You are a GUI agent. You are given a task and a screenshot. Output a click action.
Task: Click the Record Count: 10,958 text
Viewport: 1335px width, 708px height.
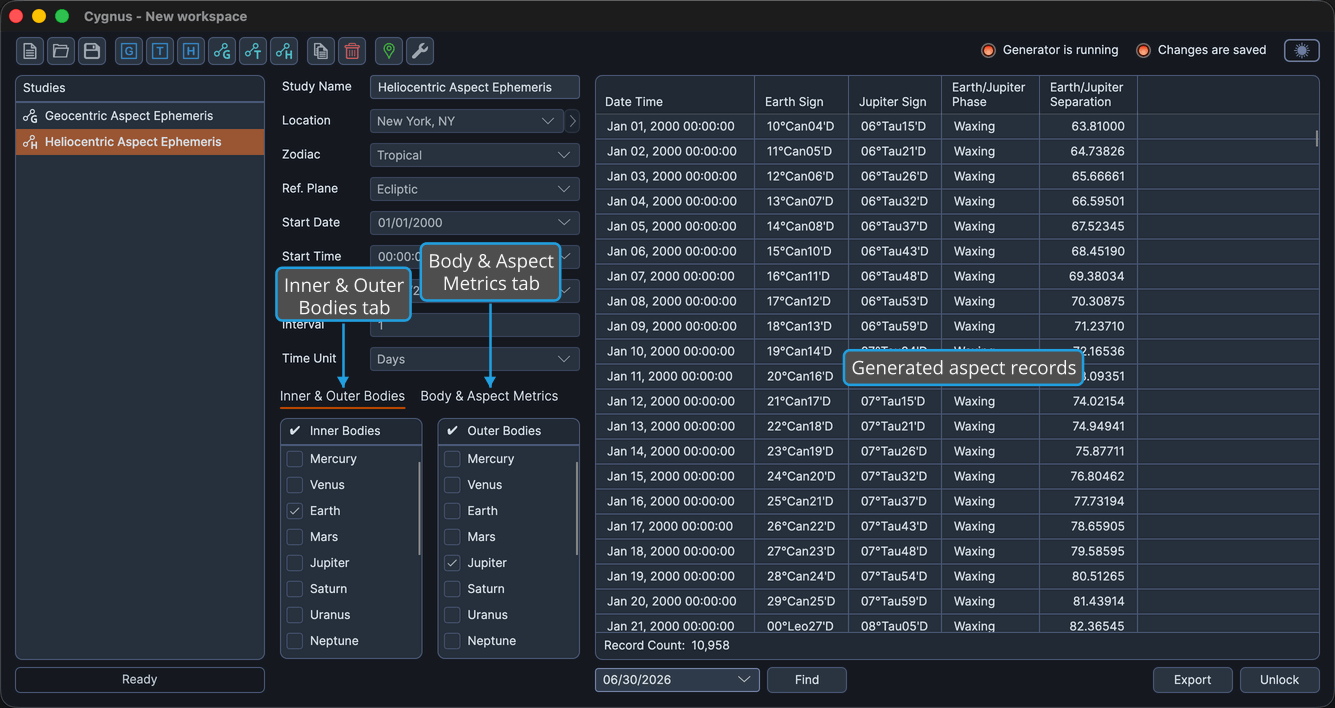[x=667, y=646]
